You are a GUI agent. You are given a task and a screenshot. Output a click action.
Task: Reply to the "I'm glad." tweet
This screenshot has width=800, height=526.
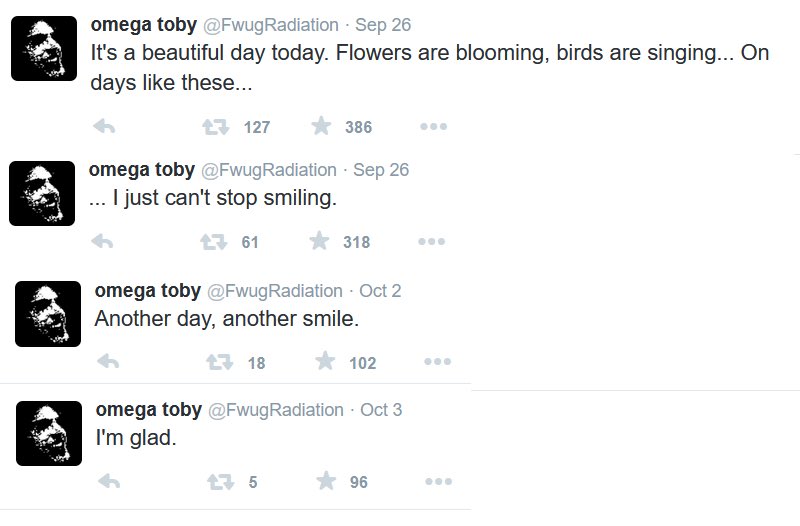pyautogui.click(x=109, y=482)
